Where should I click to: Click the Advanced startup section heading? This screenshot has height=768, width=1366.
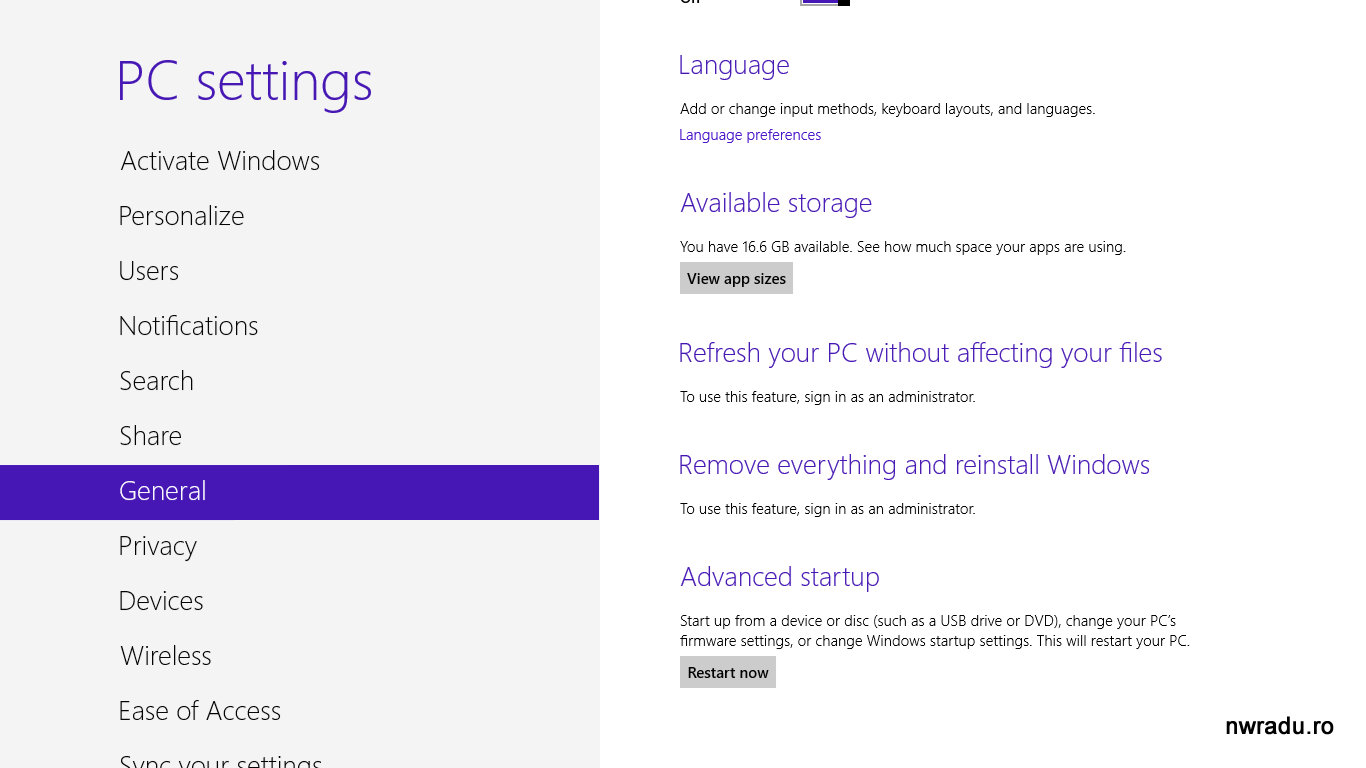[780, 577]
